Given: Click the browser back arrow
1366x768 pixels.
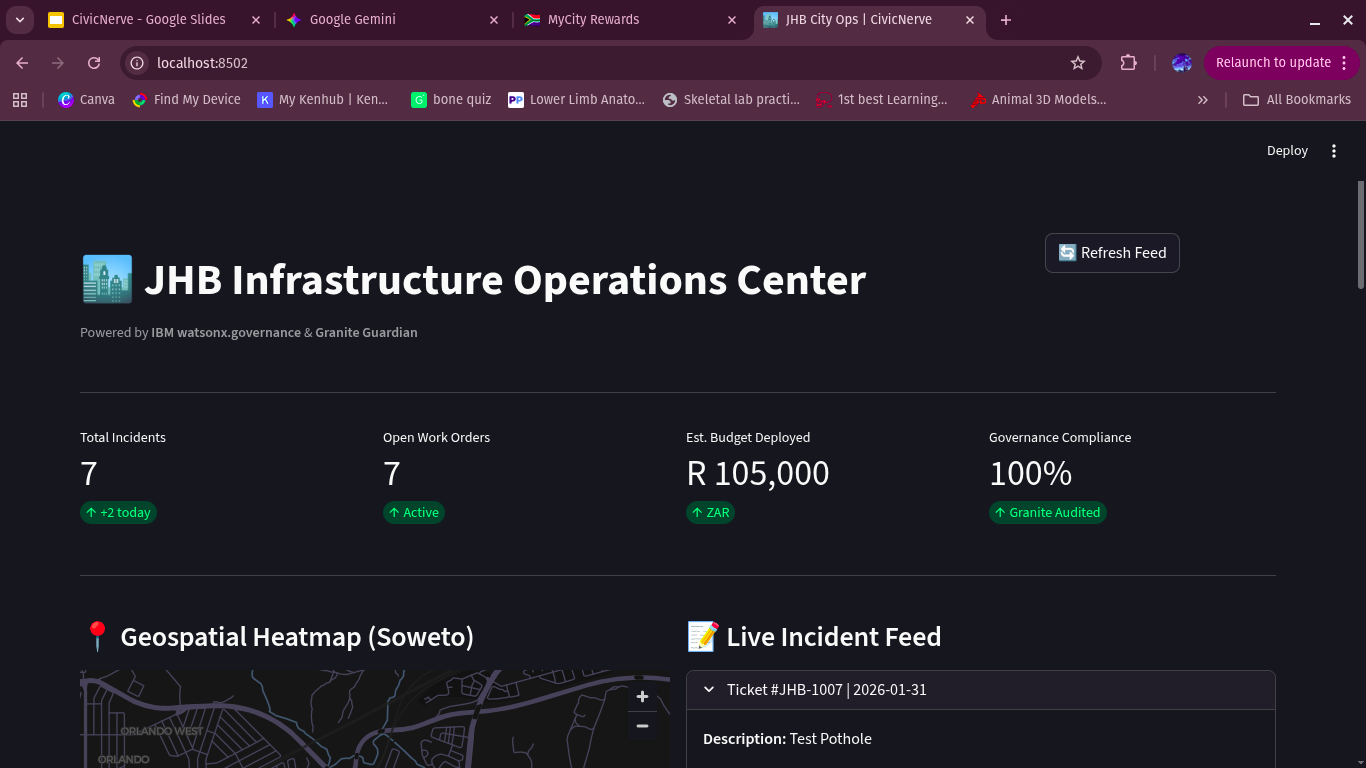Looking at the screenshot, I should pos(22,63).
